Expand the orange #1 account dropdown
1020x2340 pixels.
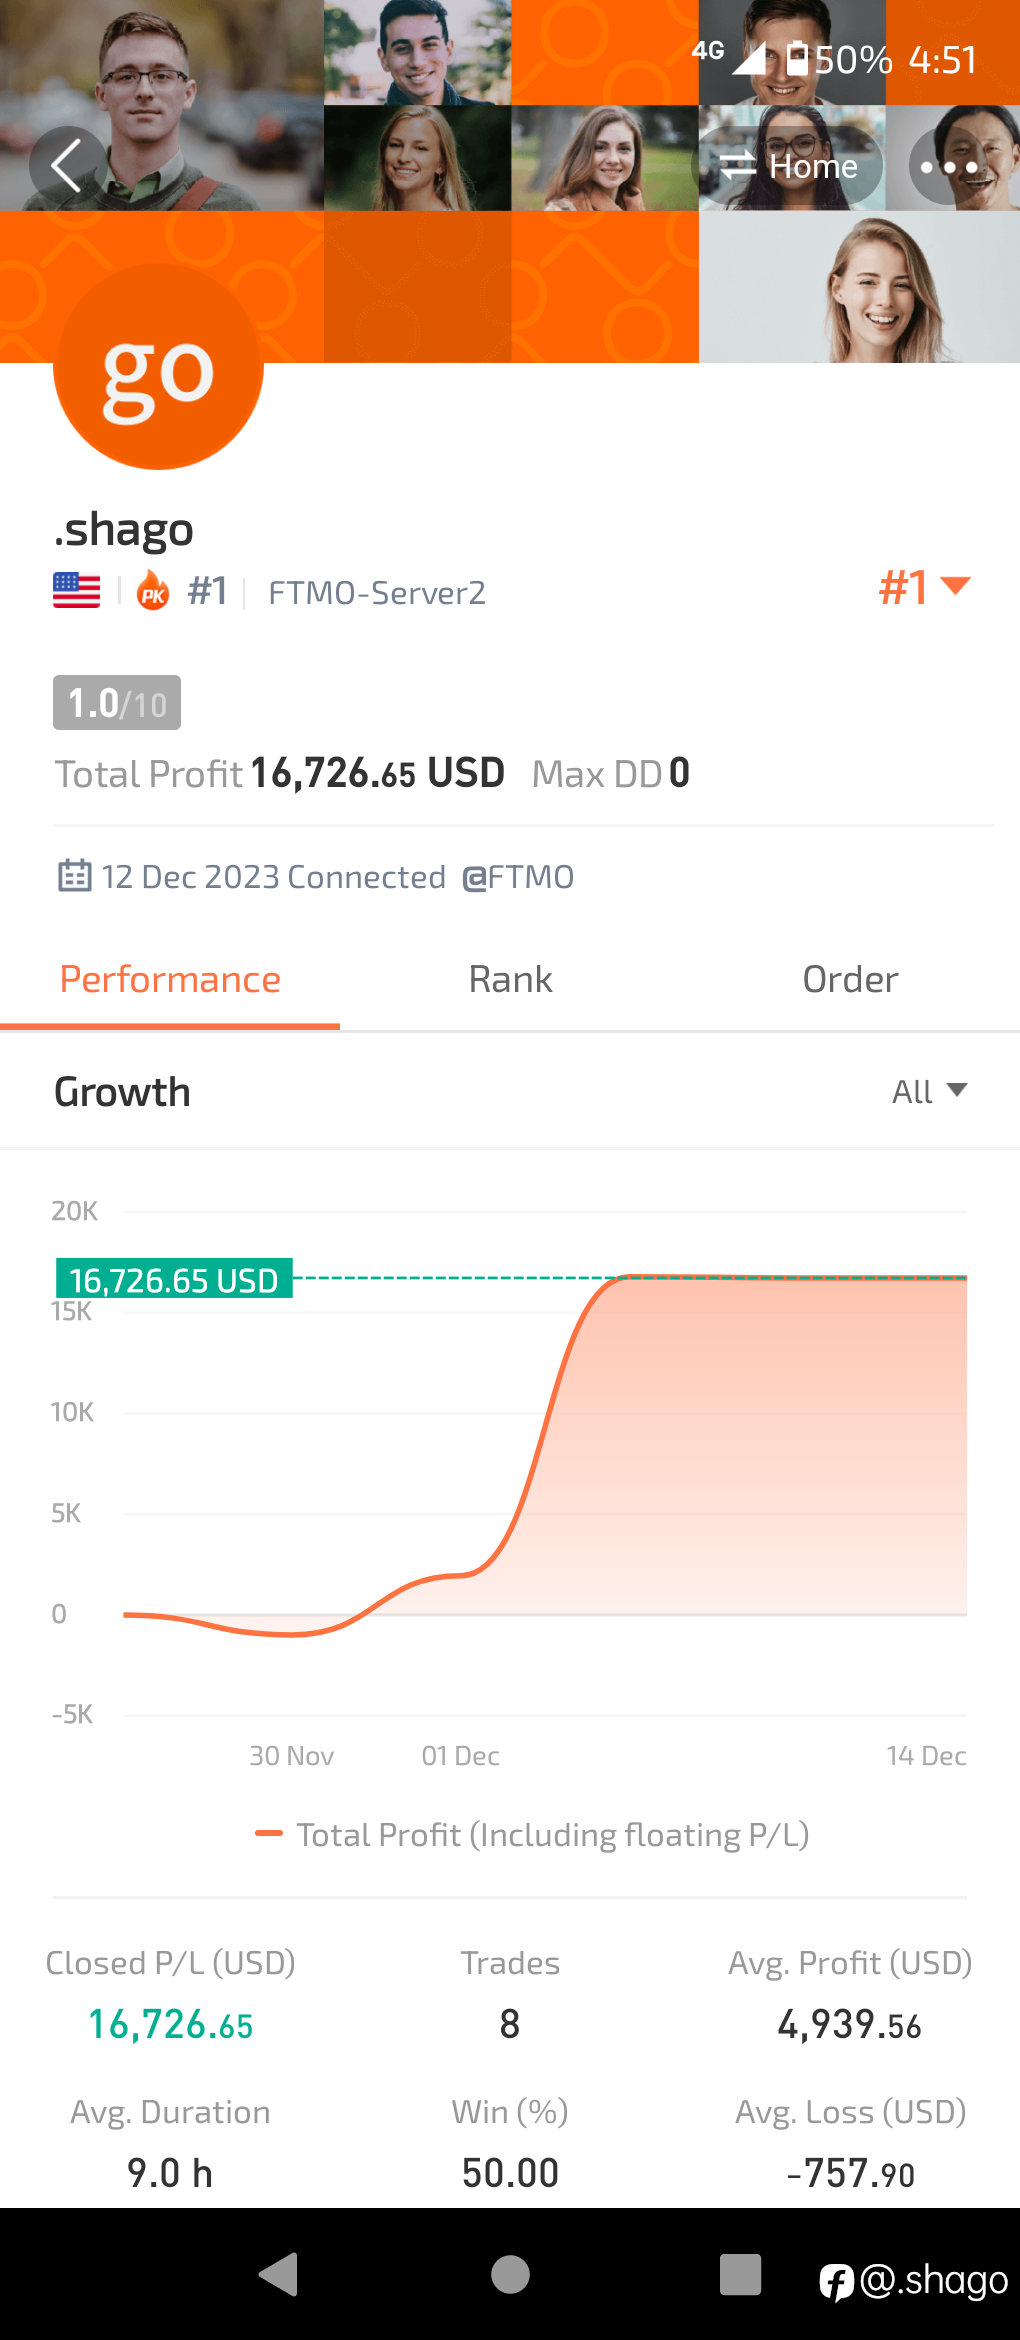[924, 587]
